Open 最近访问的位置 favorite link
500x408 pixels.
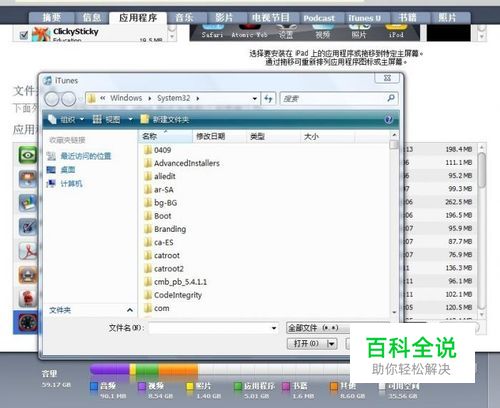[80, 156]
